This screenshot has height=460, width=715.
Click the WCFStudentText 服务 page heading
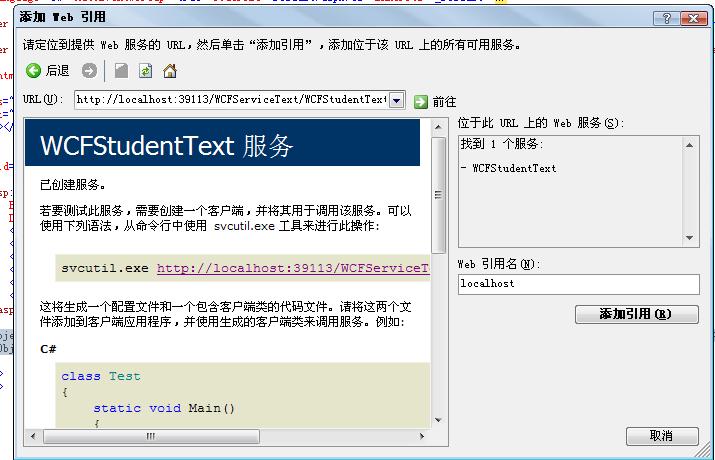[x=166, y=146]
